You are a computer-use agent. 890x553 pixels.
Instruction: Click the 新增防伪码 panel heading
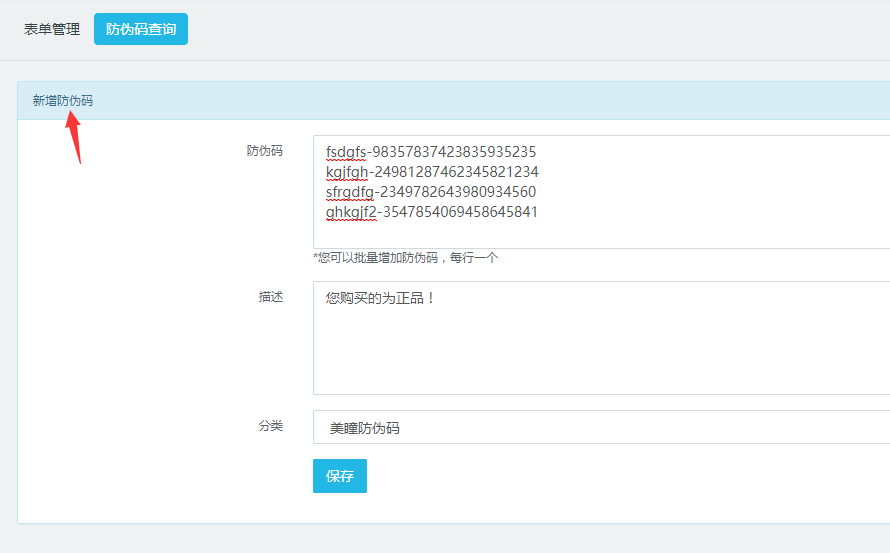63,101
